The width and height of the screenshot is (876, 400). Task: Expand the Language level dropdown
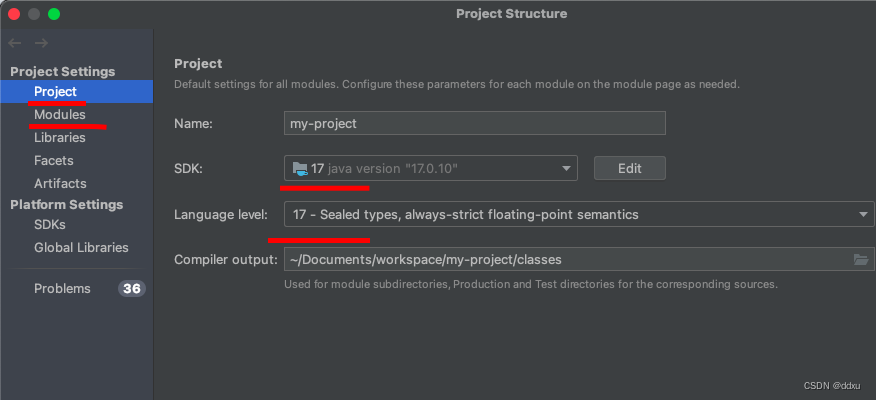pyautogui.click(x=864, y=214)
